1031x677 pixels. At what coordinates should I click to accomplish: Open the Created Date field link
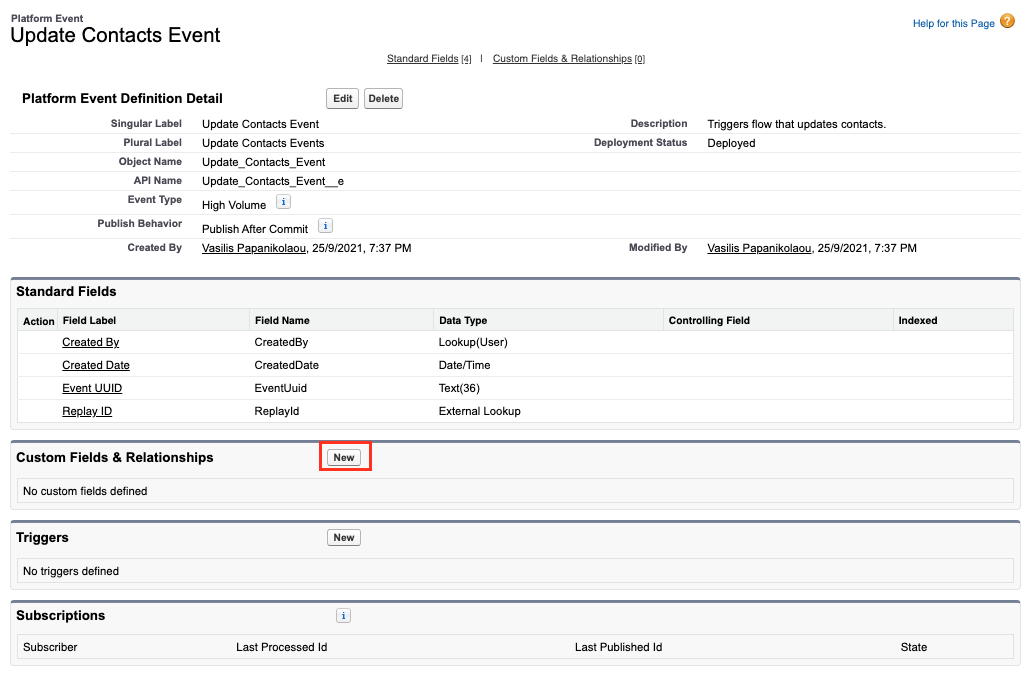(95, 365)
